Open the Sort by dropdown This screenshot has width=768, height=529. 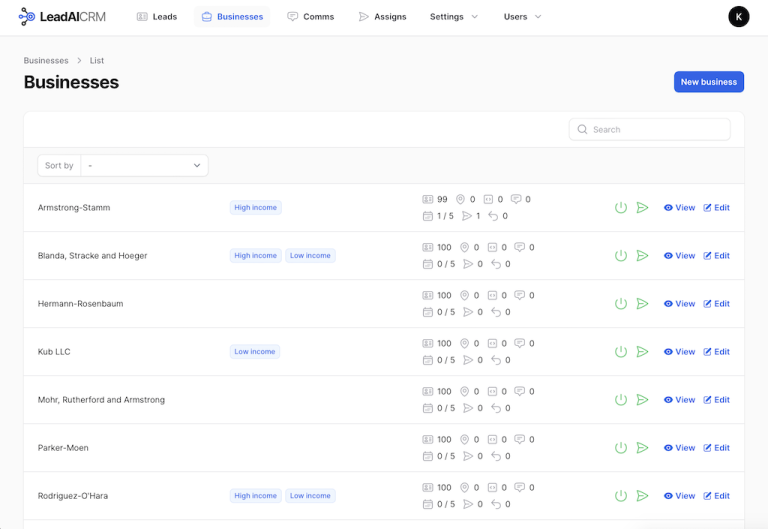(x=144, y=166)
